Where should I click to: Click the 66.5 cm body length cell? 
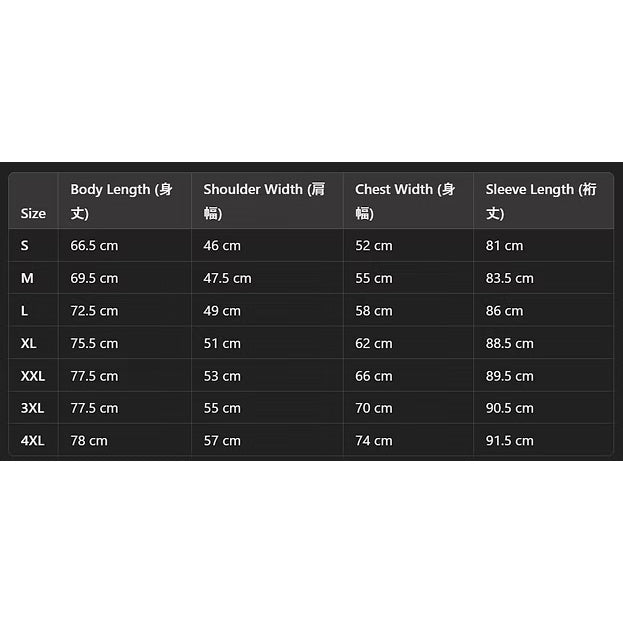(x=94, y=246)
